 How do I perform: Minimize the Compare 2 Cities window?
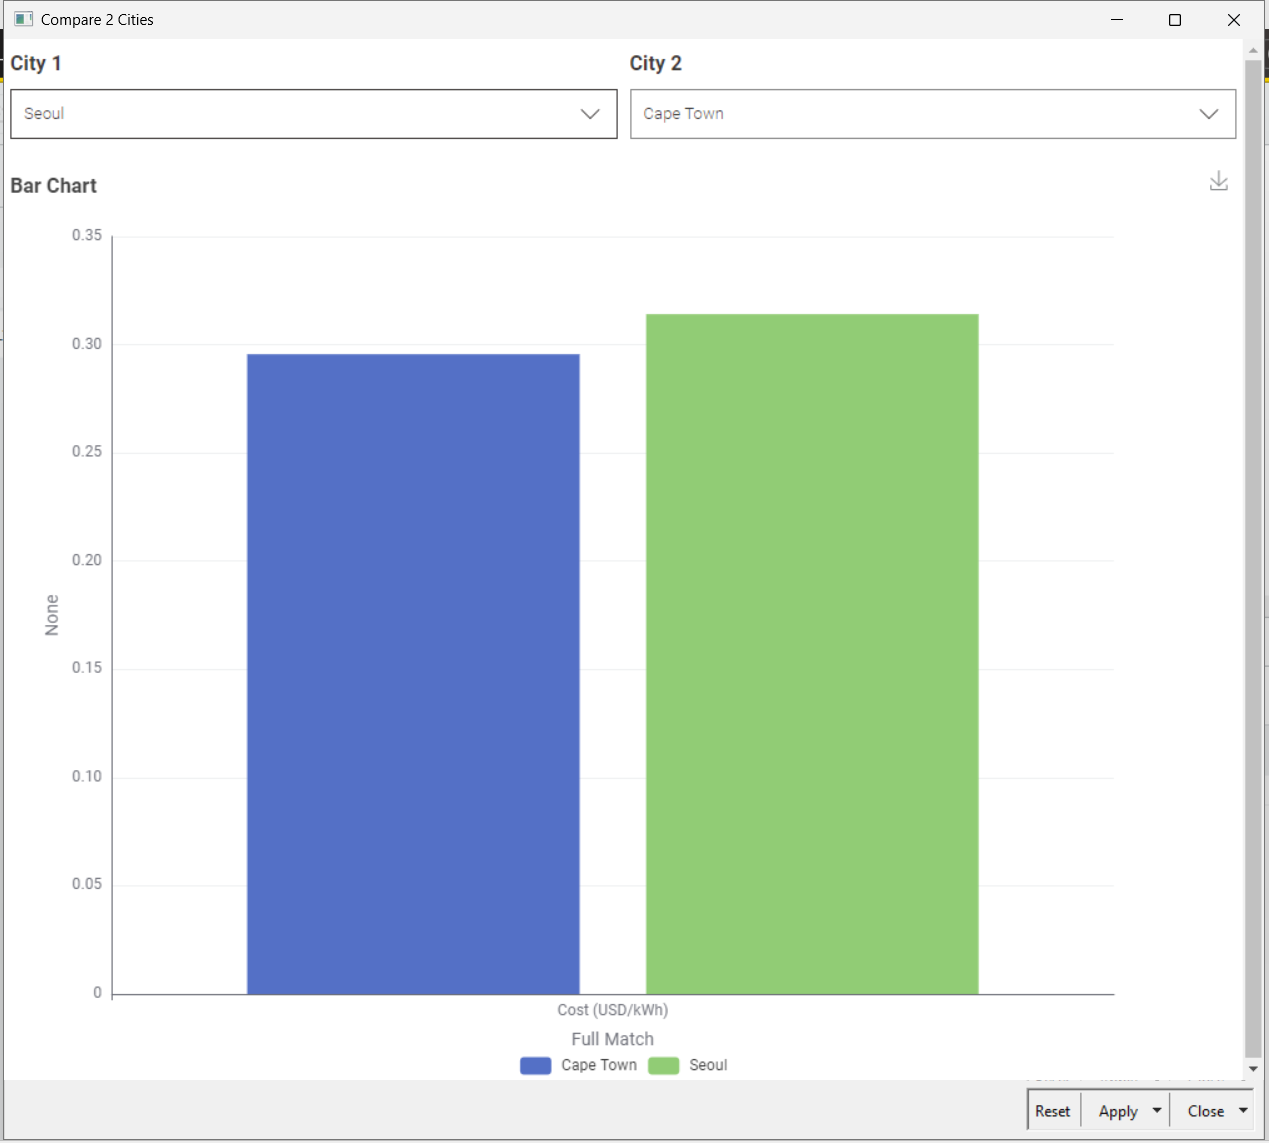(x=1117, y=20)
